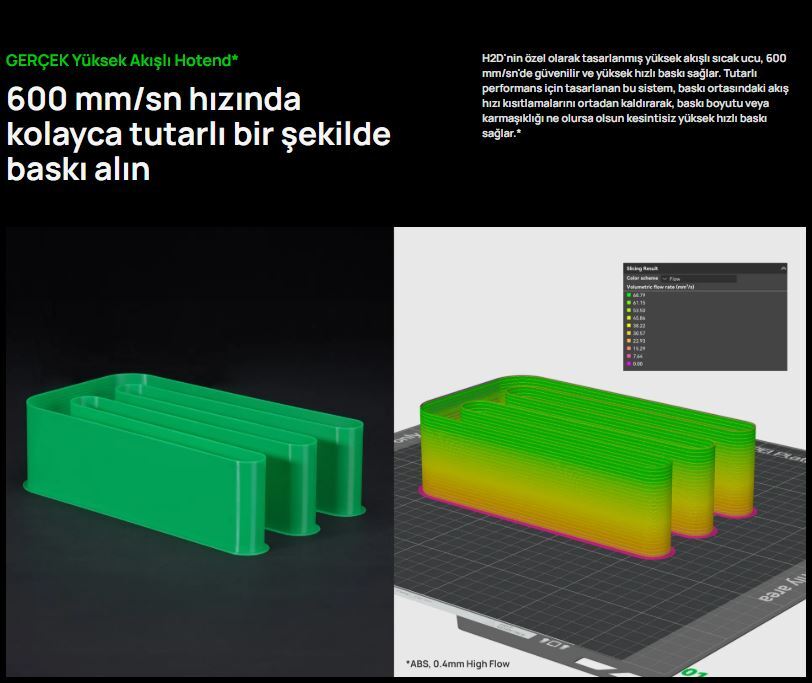Select the 61.15 flow rate color swatch
Screen dimensions: 812x683
pos(628,303)
